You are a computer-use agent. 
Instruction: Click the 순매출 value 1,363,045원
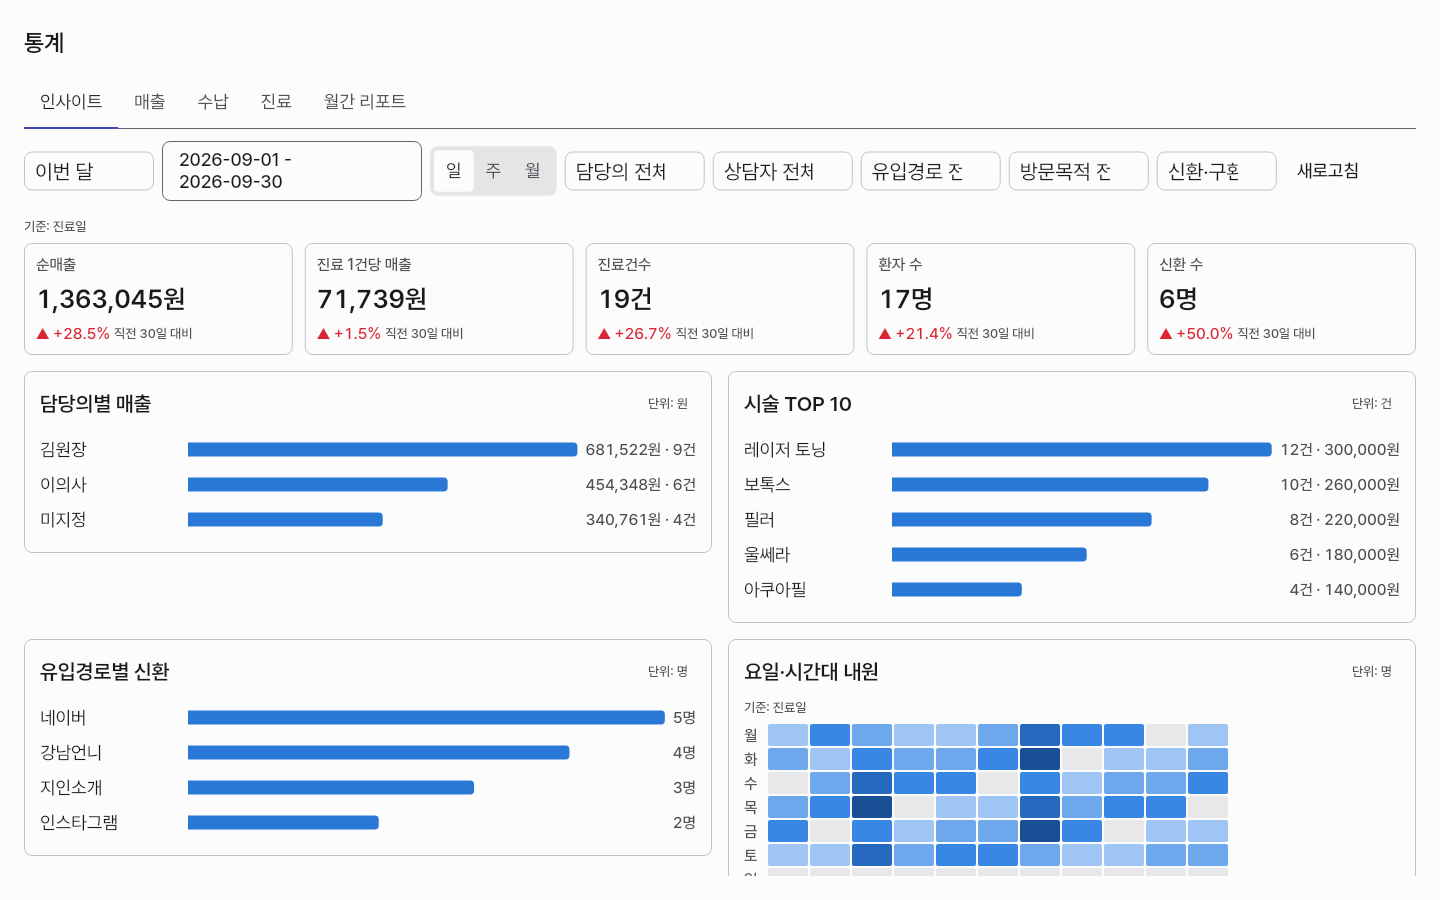coord(112,299)
